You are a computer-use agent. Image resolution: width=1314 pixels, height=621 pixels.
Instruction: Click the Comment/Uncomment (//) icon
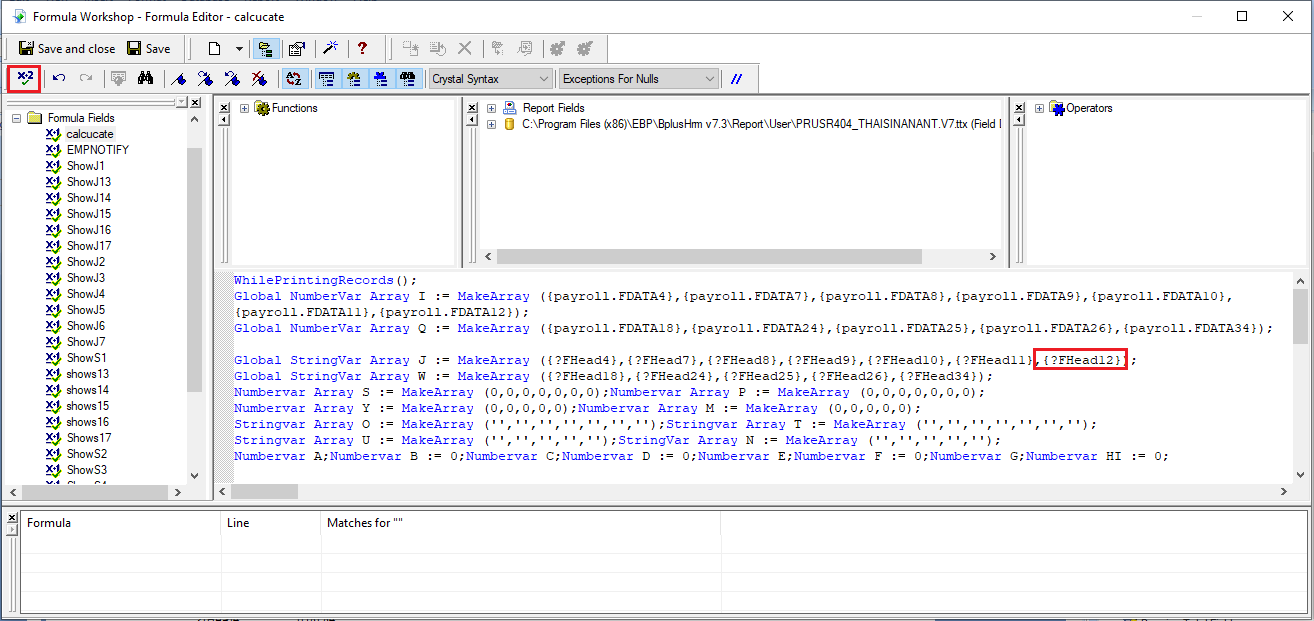point(737,78)
